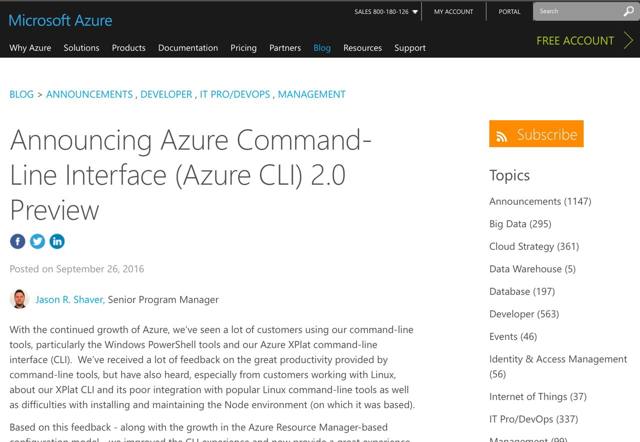Click the Microsoft Azure logo
Screen dimensions: 640x442
(60, 20)
